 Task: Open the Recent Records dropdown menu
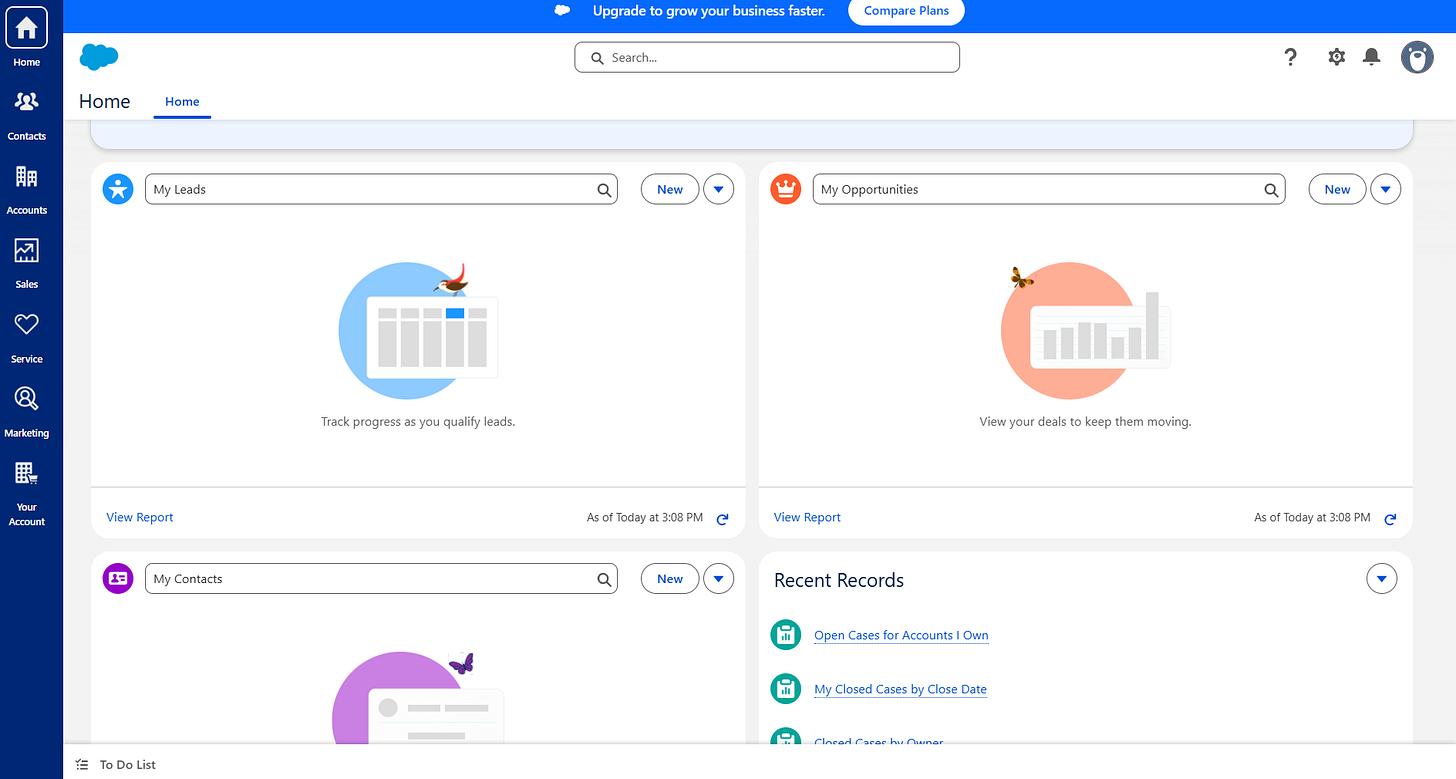(x=1381, y=578)
